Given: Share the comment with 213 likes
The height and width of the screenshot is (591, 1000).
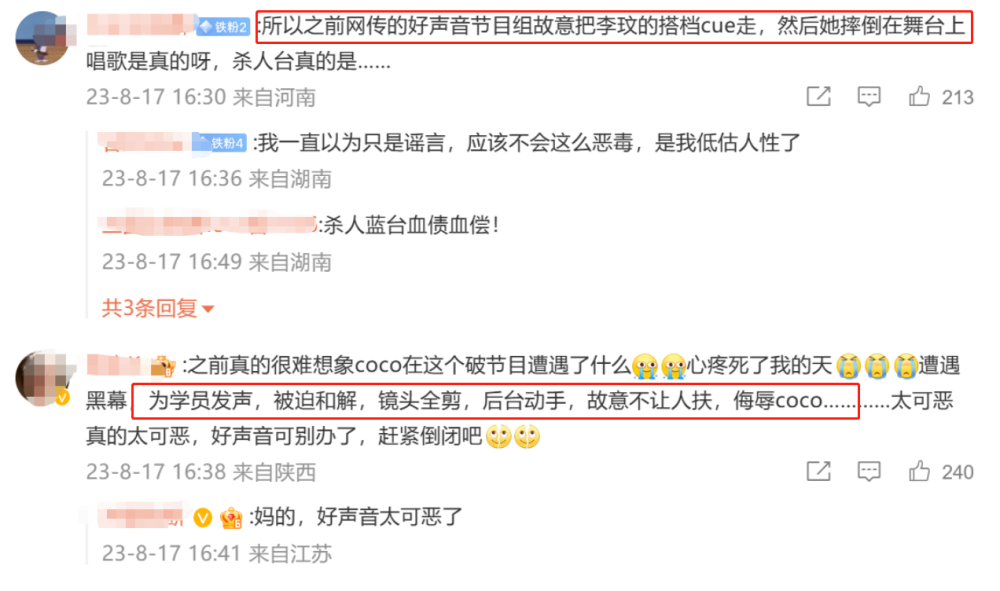Looking at the screenshot, I should coord(818,97).
